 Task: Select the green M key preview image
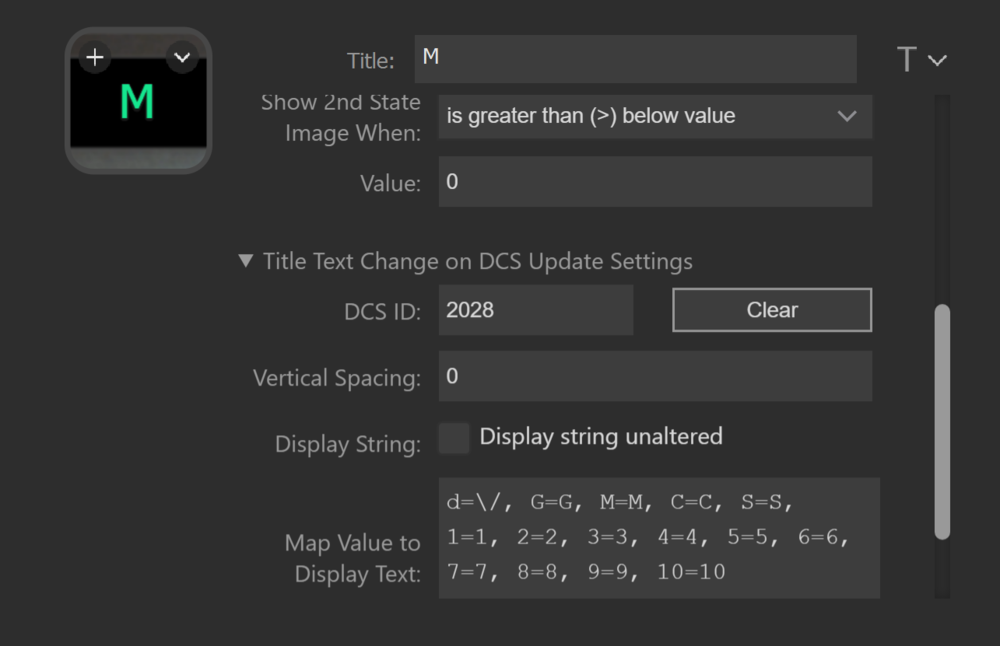click(x=137, y=102)
